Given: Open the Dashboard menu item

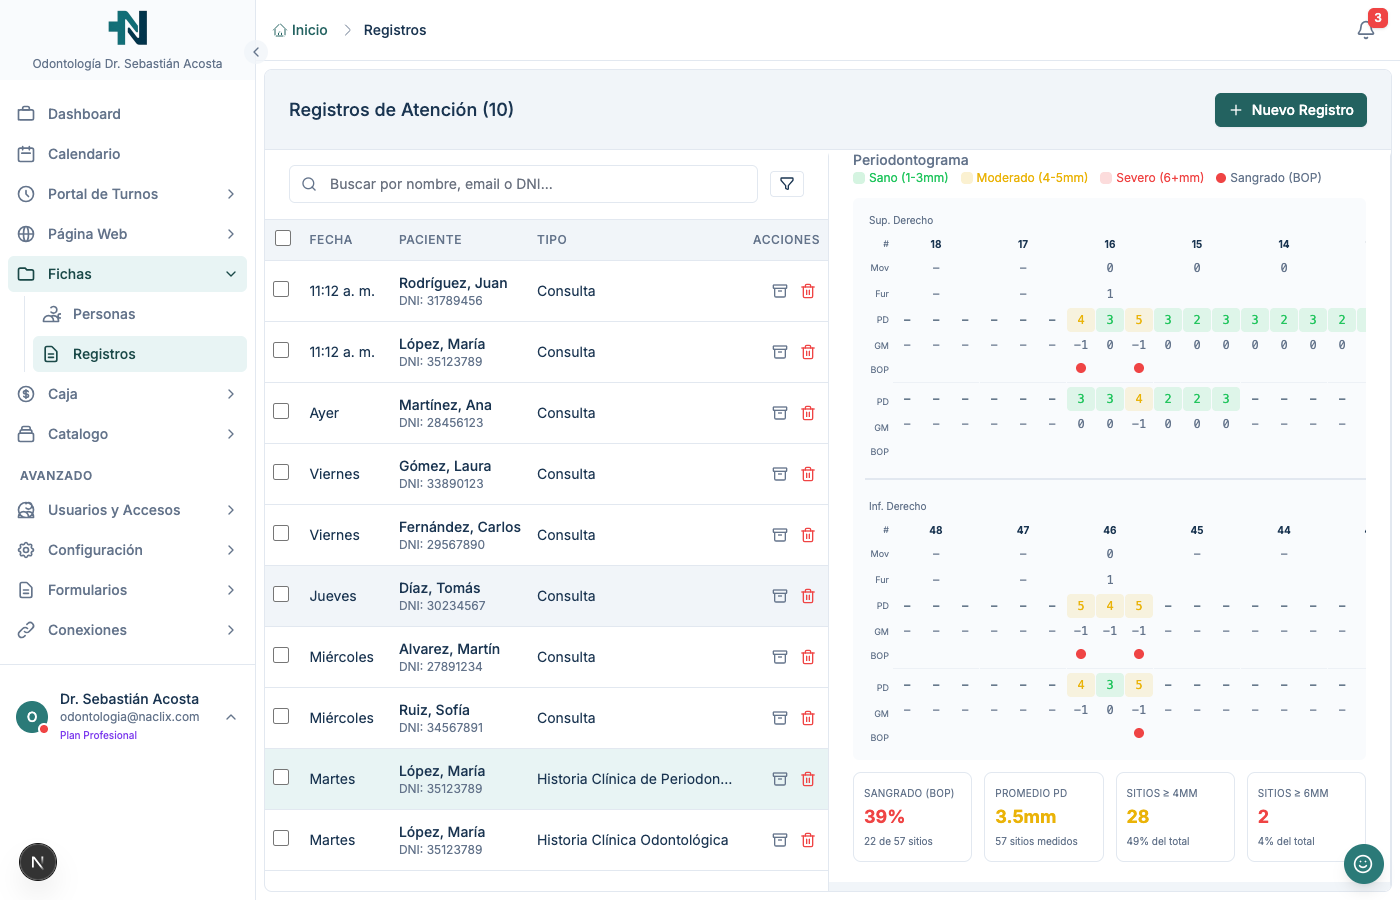Looking at the screenshot, I should pyautogui.click(x=84, y=114).
